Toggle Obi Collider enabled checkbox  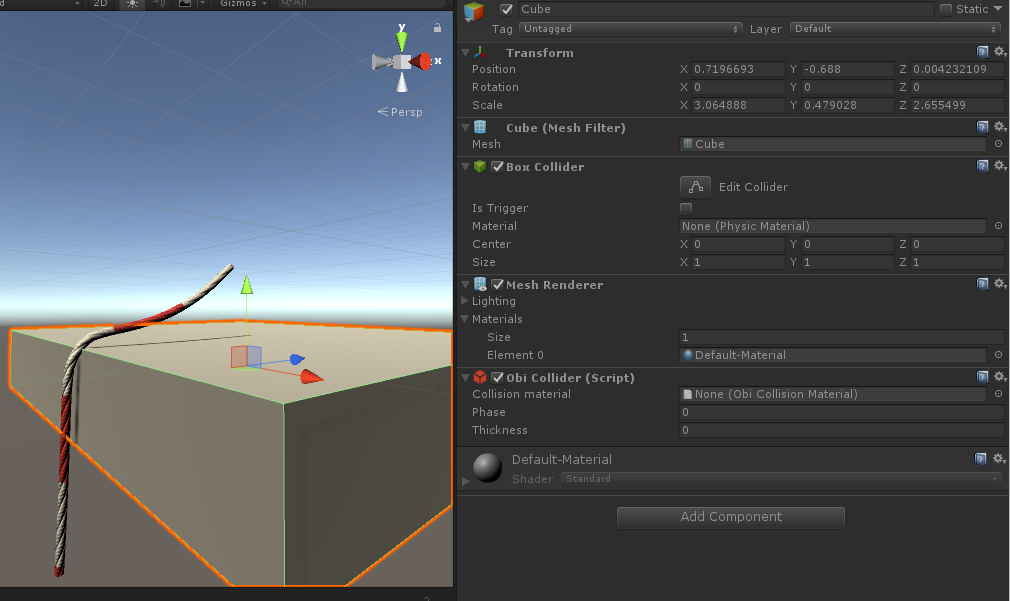pos(497,378)
